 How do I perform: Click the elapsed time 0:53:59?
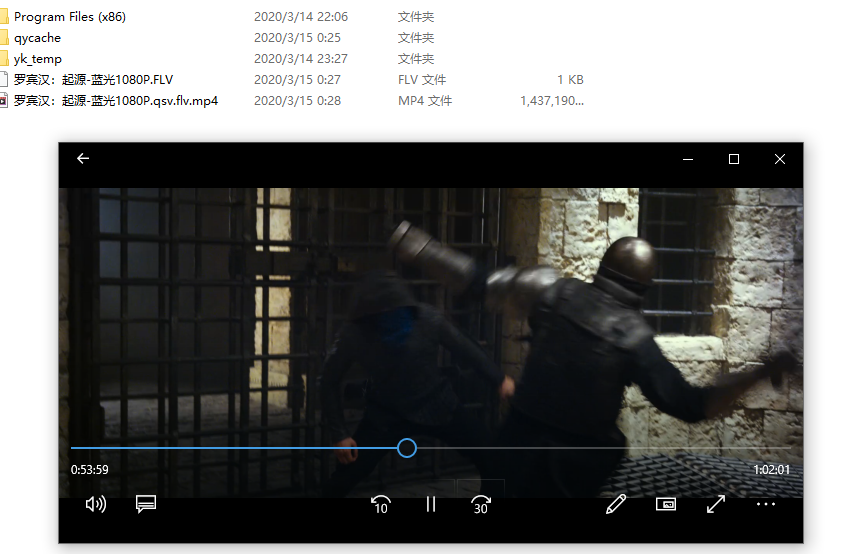(90, 470)
